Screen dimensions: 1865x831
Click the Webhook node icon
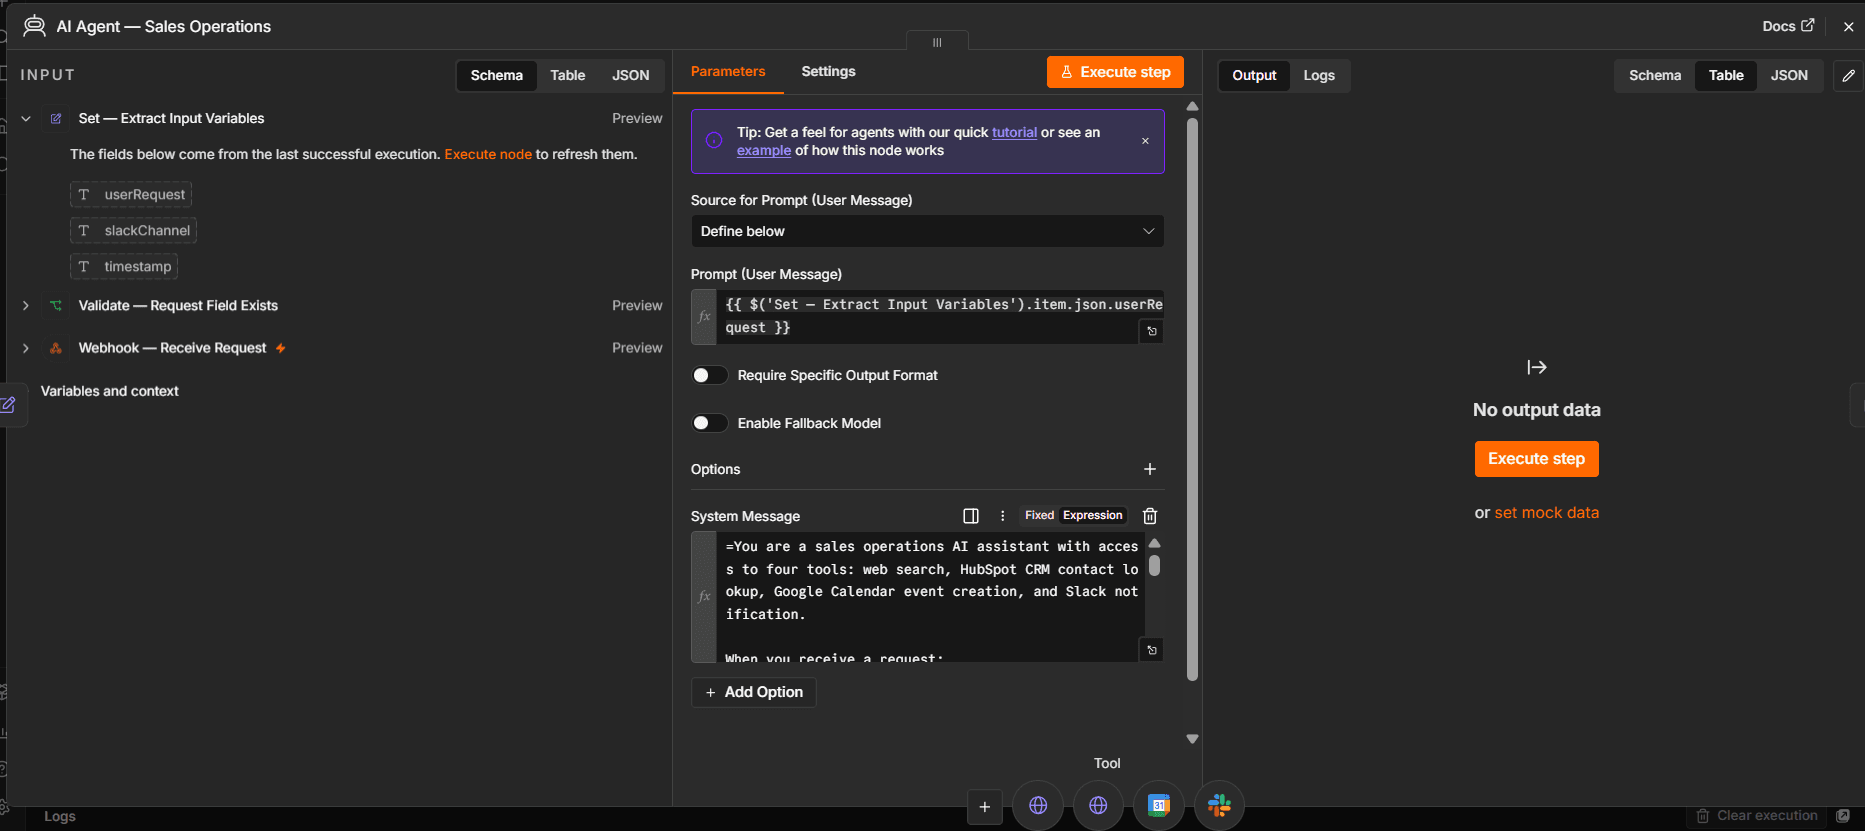pyautogui.click(x=56, y=348)
